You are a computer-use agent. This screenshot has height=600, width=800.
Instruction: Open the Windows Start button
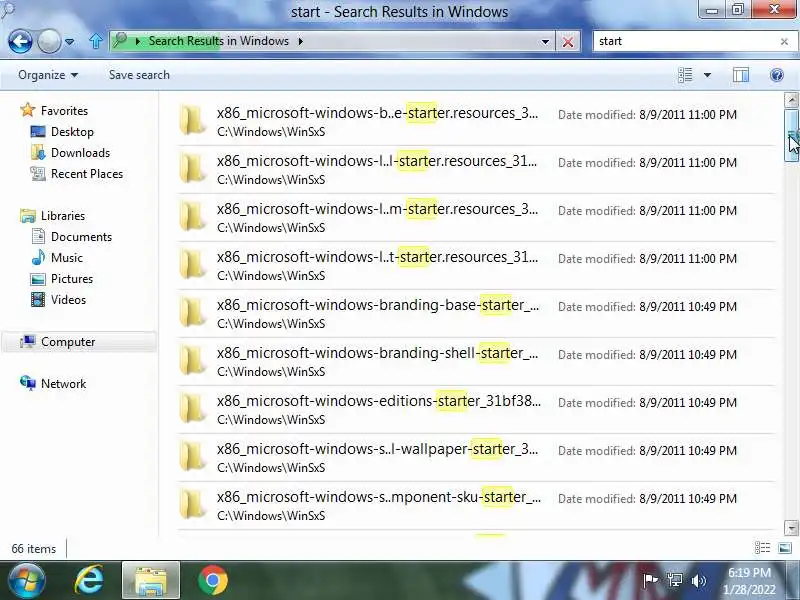click(26, 581)
